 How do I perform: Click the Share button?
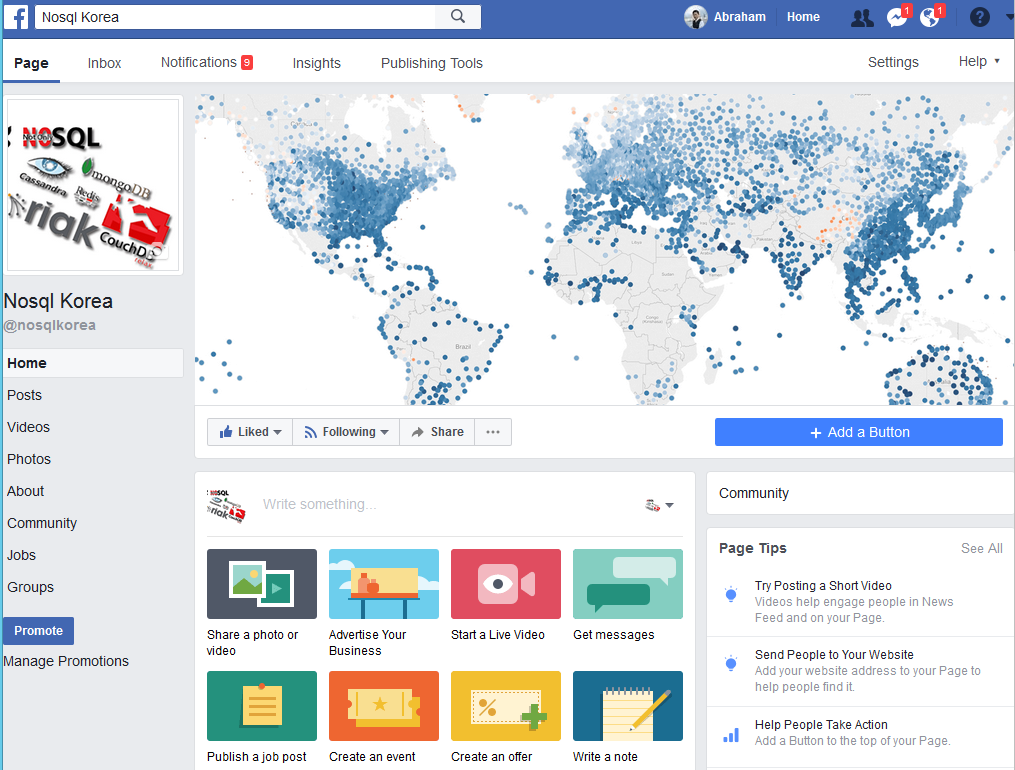coord(438,432)
